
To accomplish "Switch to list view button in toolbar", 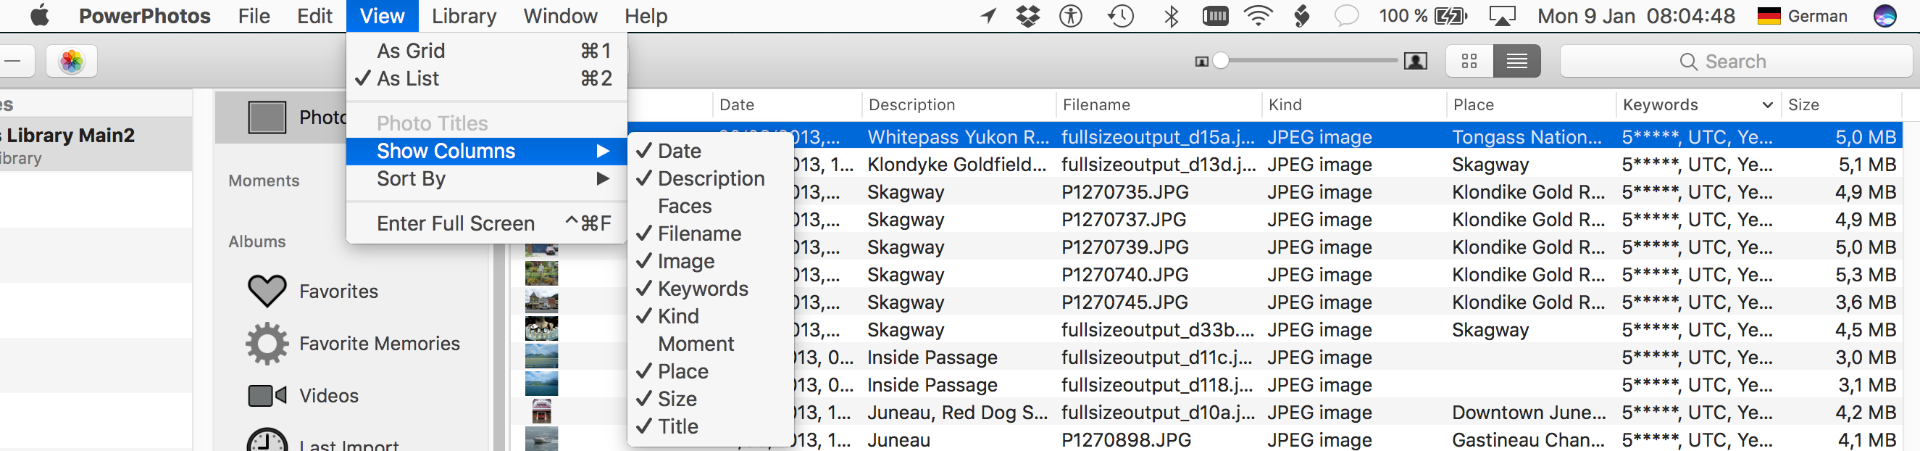I will point(1517,62).
